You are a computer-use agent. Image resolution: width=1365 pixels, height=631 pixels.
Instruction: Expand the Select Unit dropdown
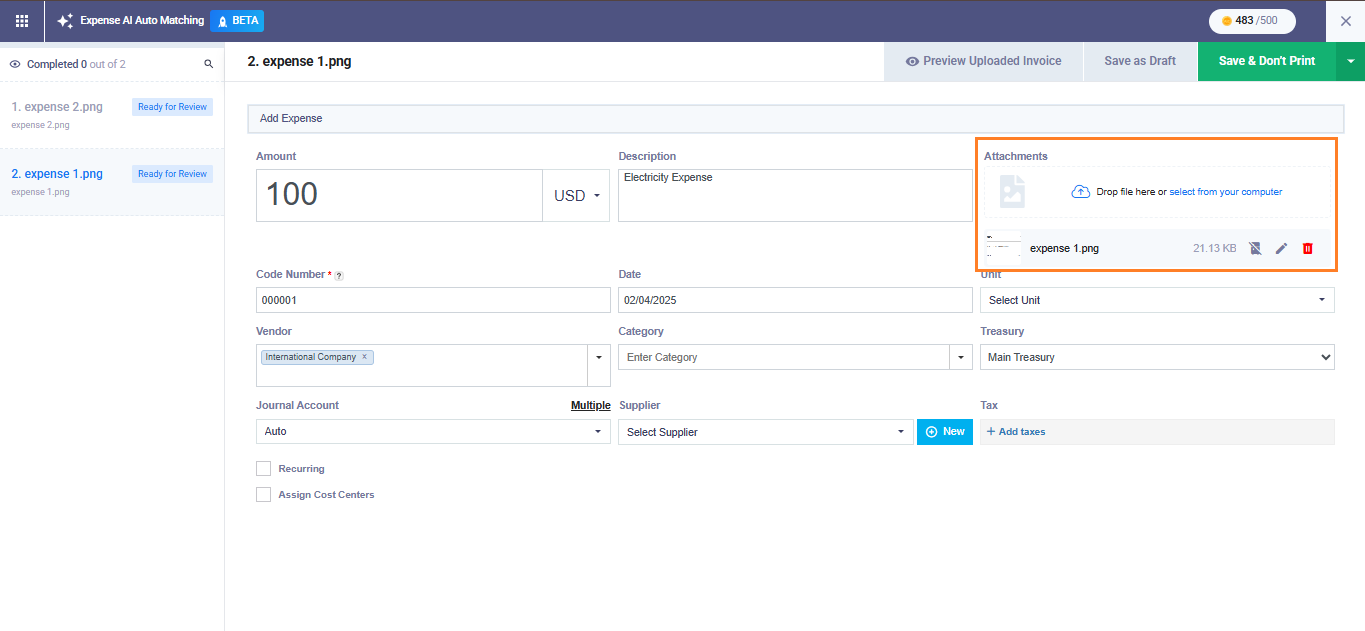click(x=1156, y=300)
